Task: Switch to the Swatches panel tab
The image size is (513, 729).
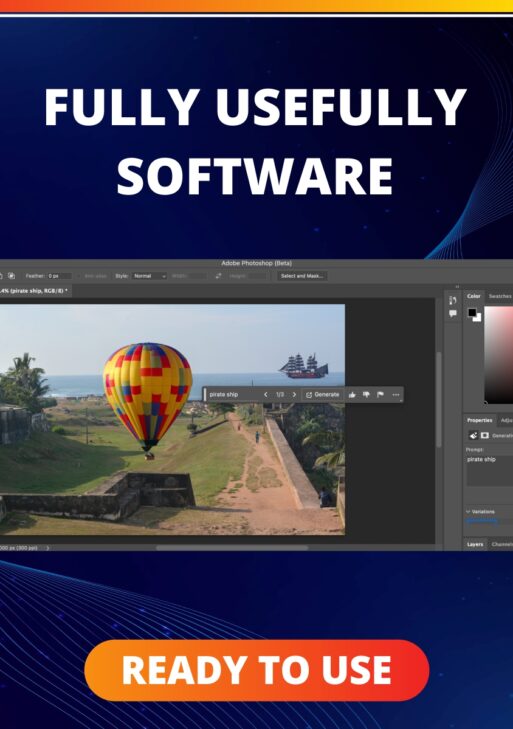Action: (500, 296)
